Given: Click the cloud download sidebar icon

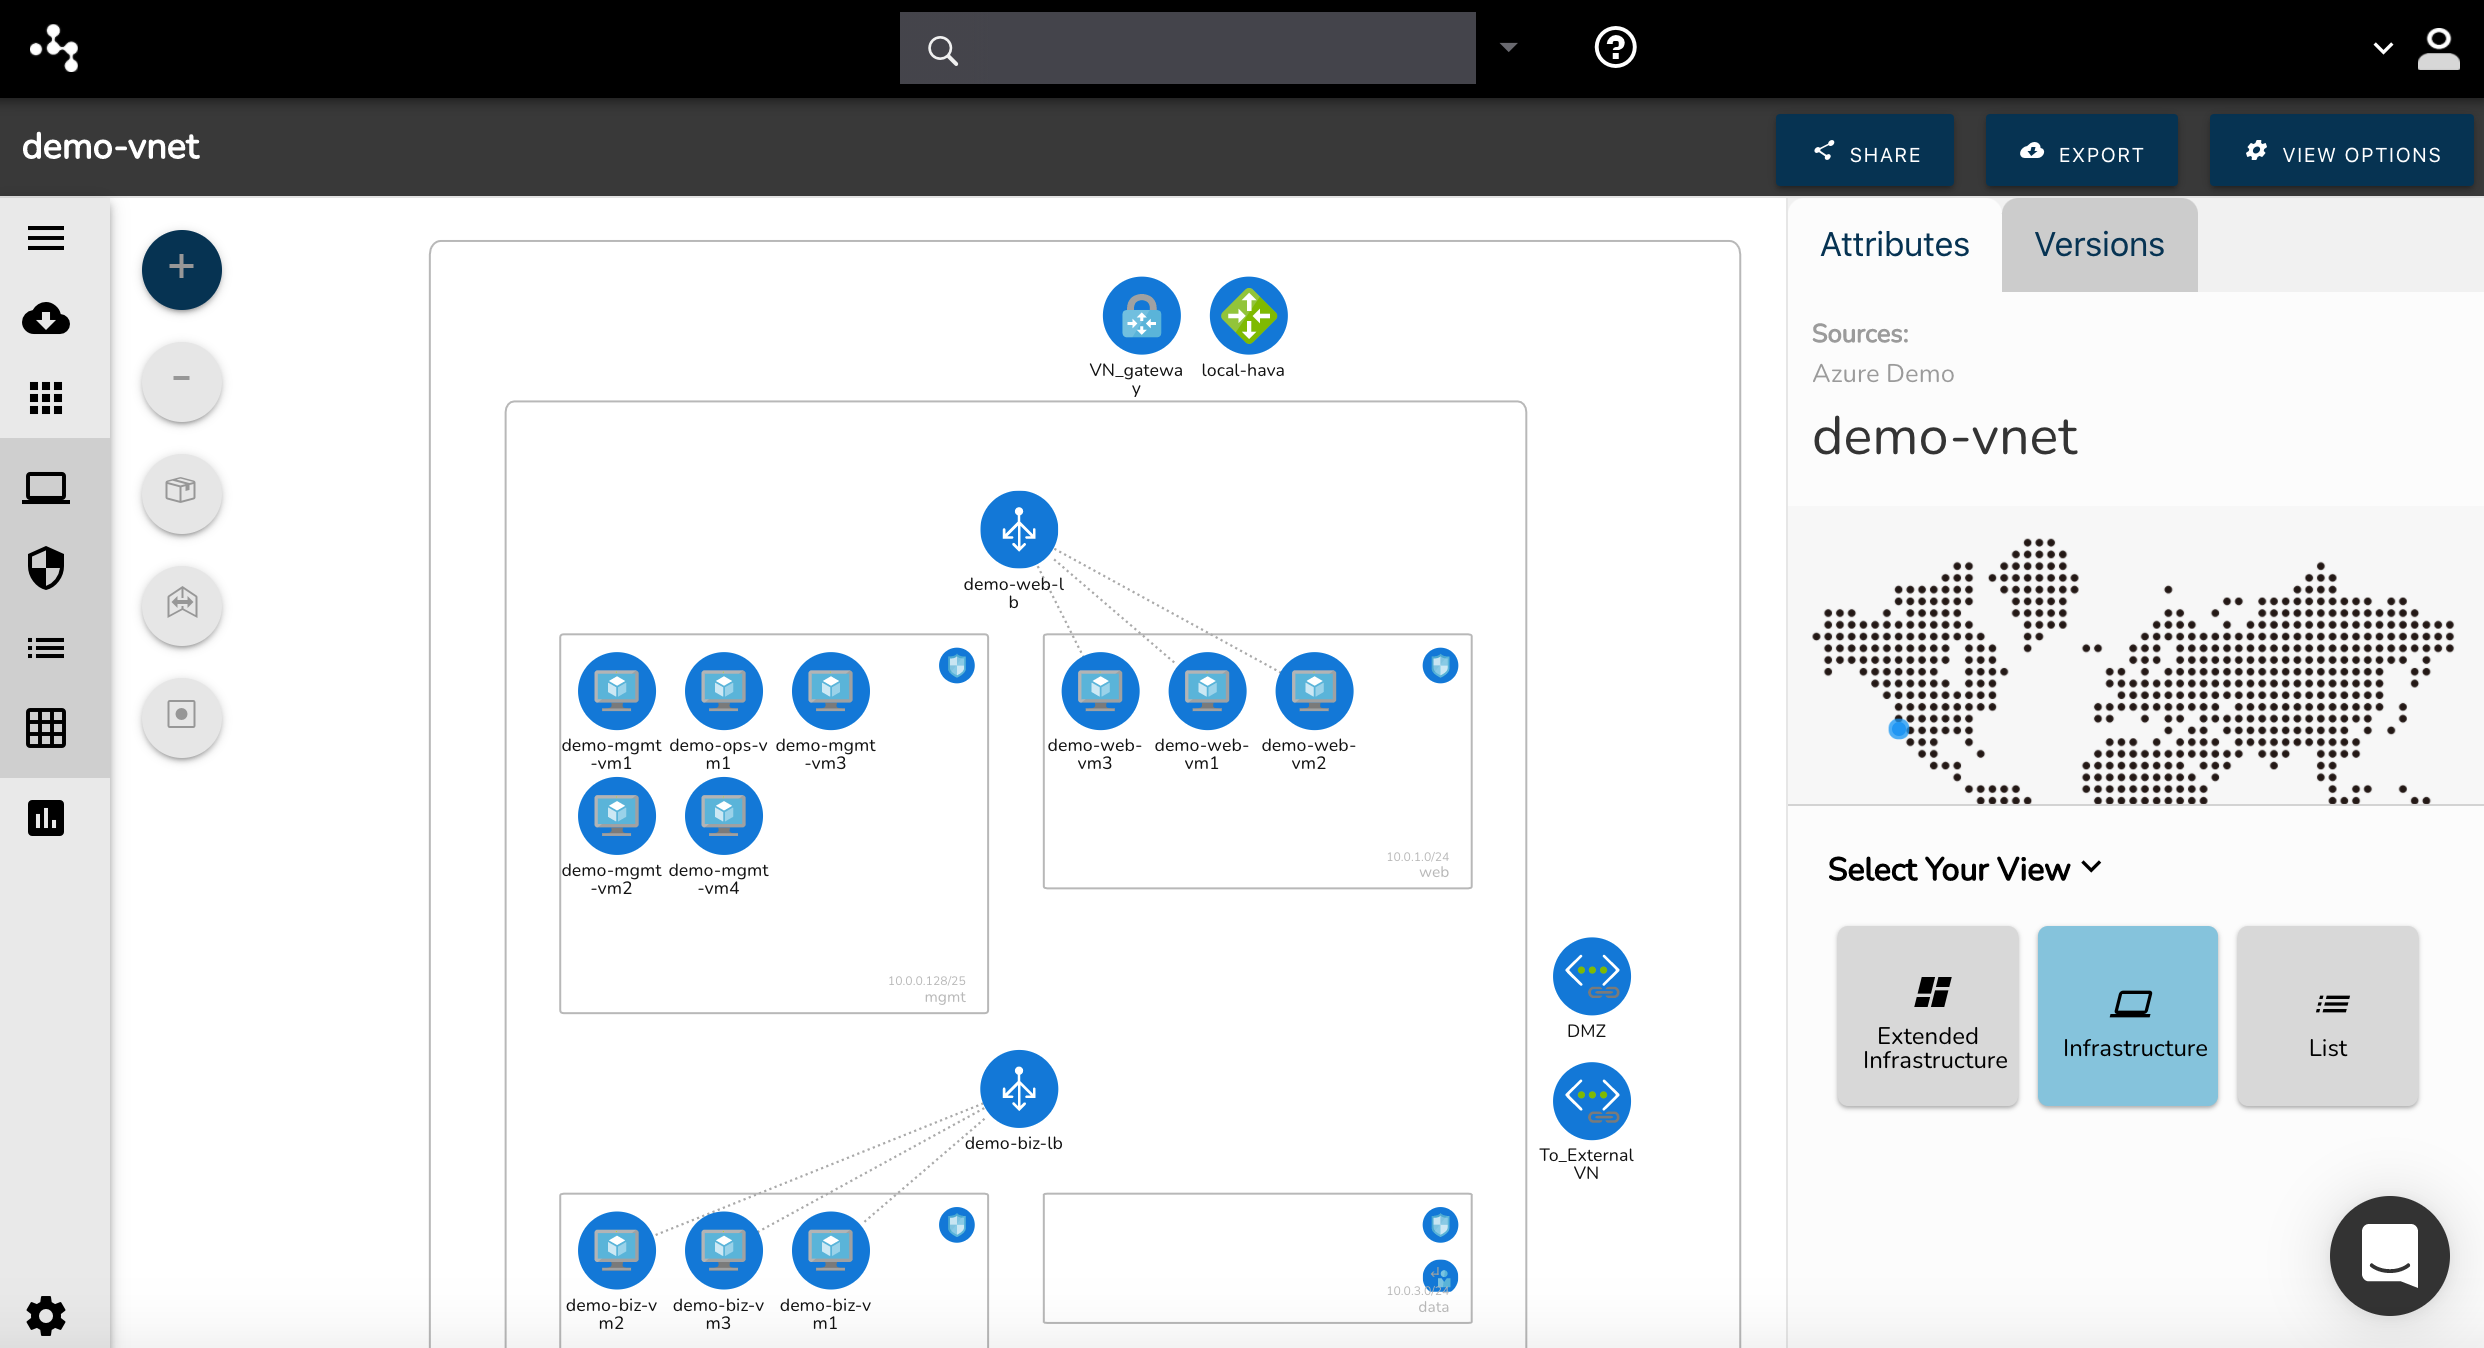Looking at the screenshot, I should (x=46, y=319).
